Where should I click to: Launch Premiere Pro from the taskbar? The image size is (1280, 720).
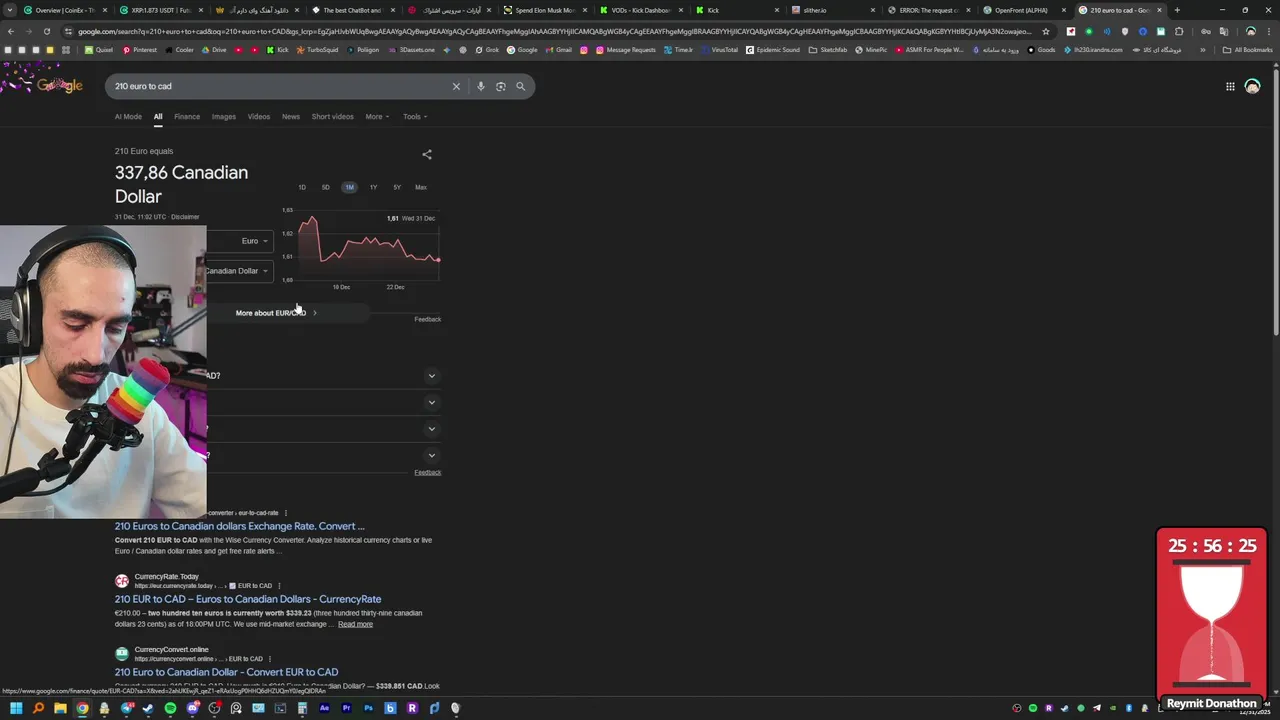coord(346,708)
